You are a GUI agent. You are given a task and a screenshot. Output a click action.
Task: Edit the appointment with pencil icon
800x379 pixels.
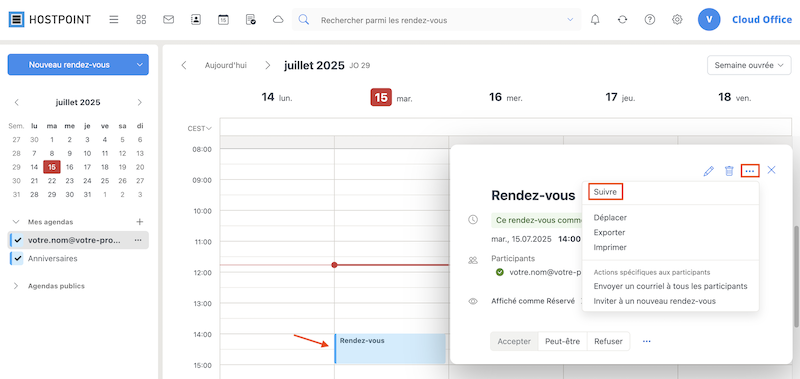tap(709, 171)
